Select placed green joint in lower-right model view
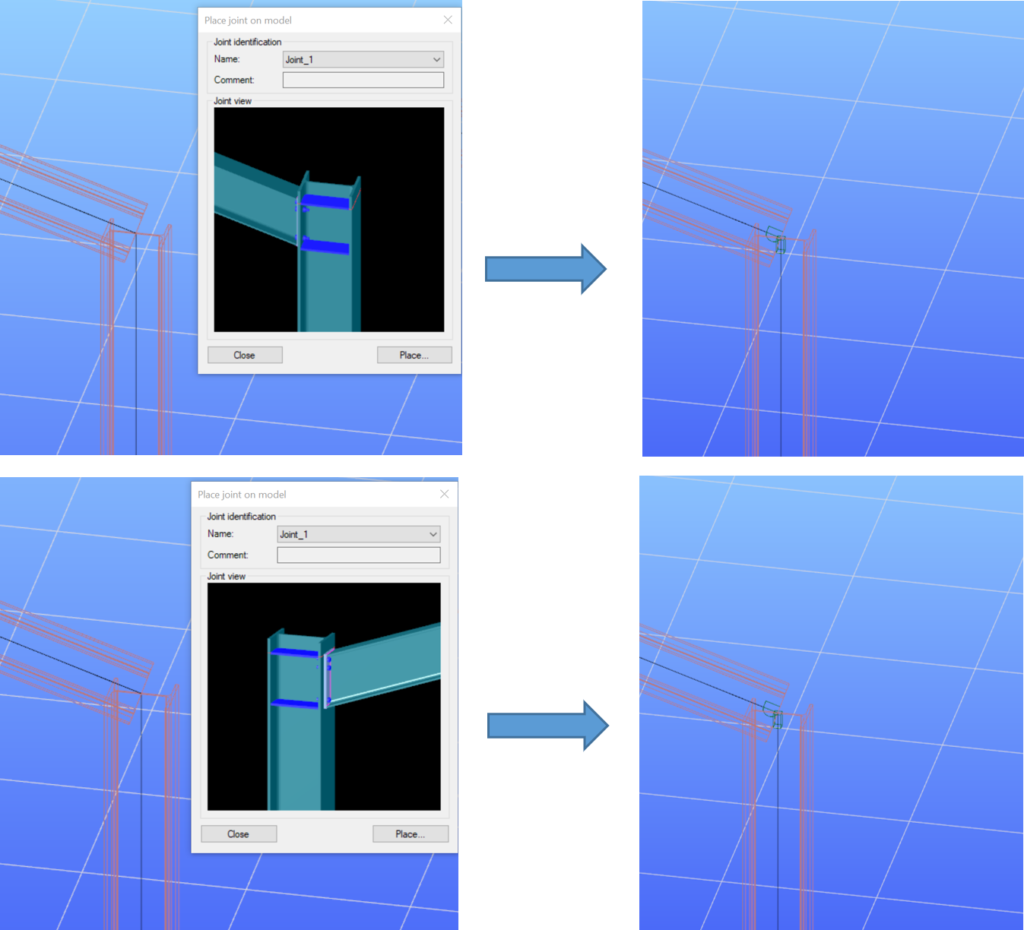The image size is (1024, 930). [773, 714]
